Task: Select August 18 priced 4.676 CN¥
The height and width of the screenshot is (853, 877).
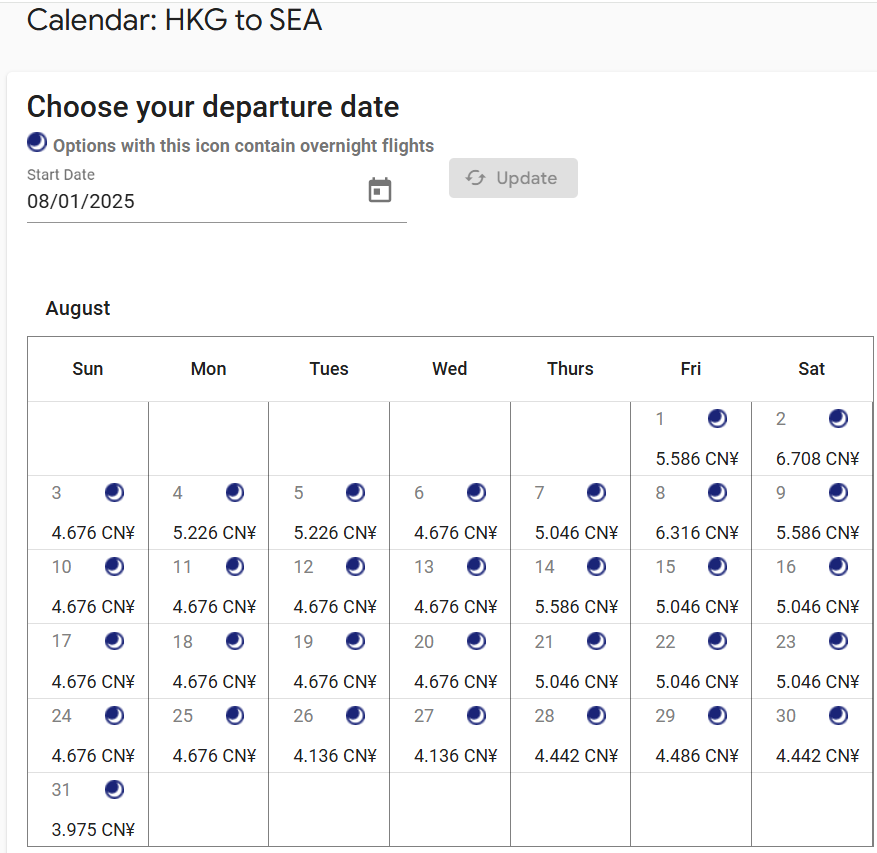Action: 209,661
